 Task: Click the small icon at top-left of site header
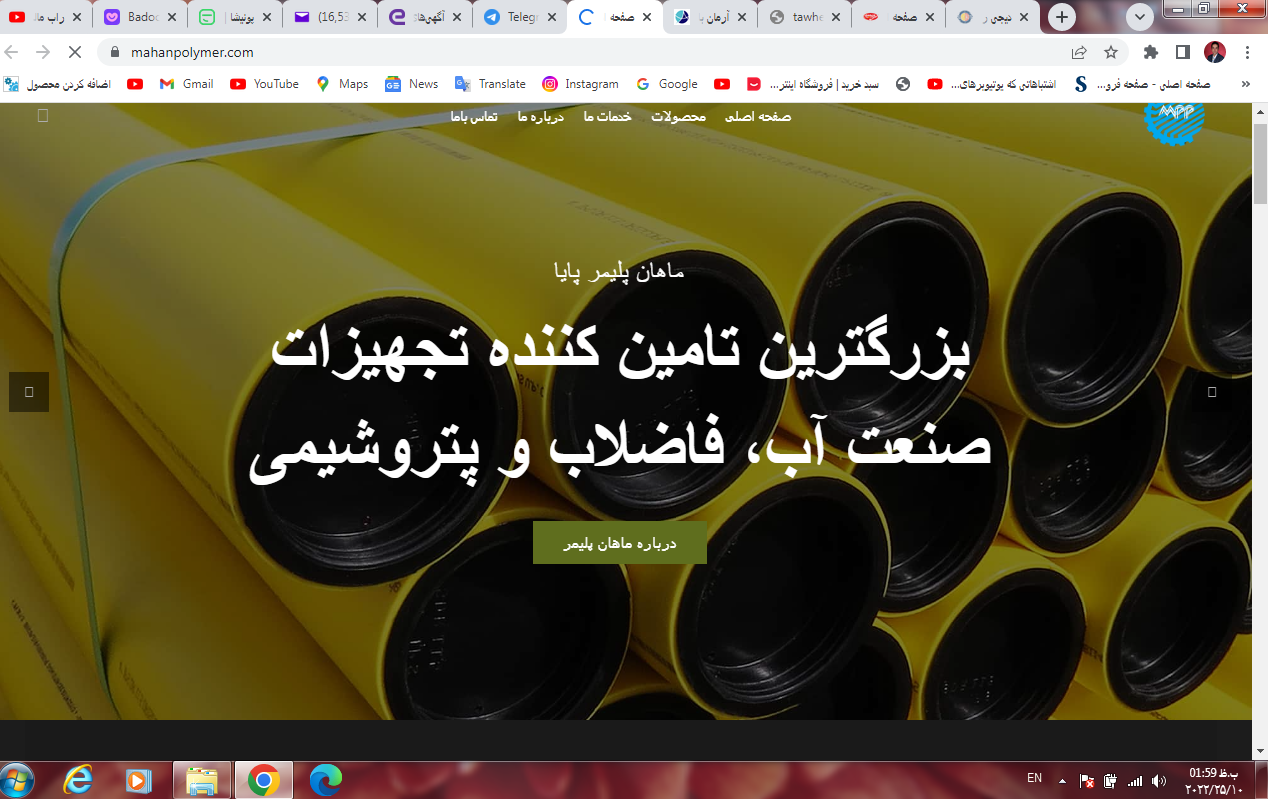point(43,116)
